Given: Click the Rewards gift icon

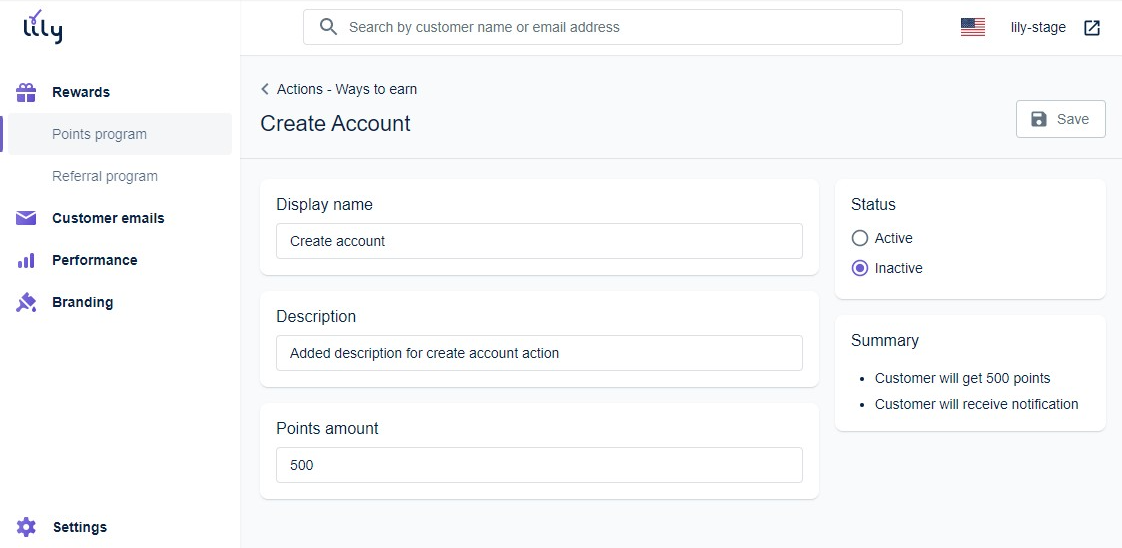Looking at the screenshot, I should coord(27,92).
